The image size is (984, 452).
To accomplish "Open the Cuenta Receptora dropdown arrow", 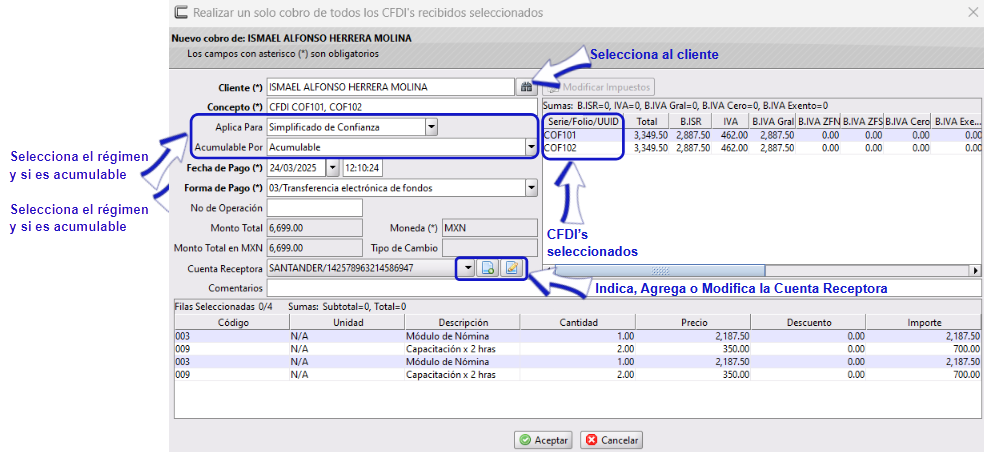I will coord(468,269).
